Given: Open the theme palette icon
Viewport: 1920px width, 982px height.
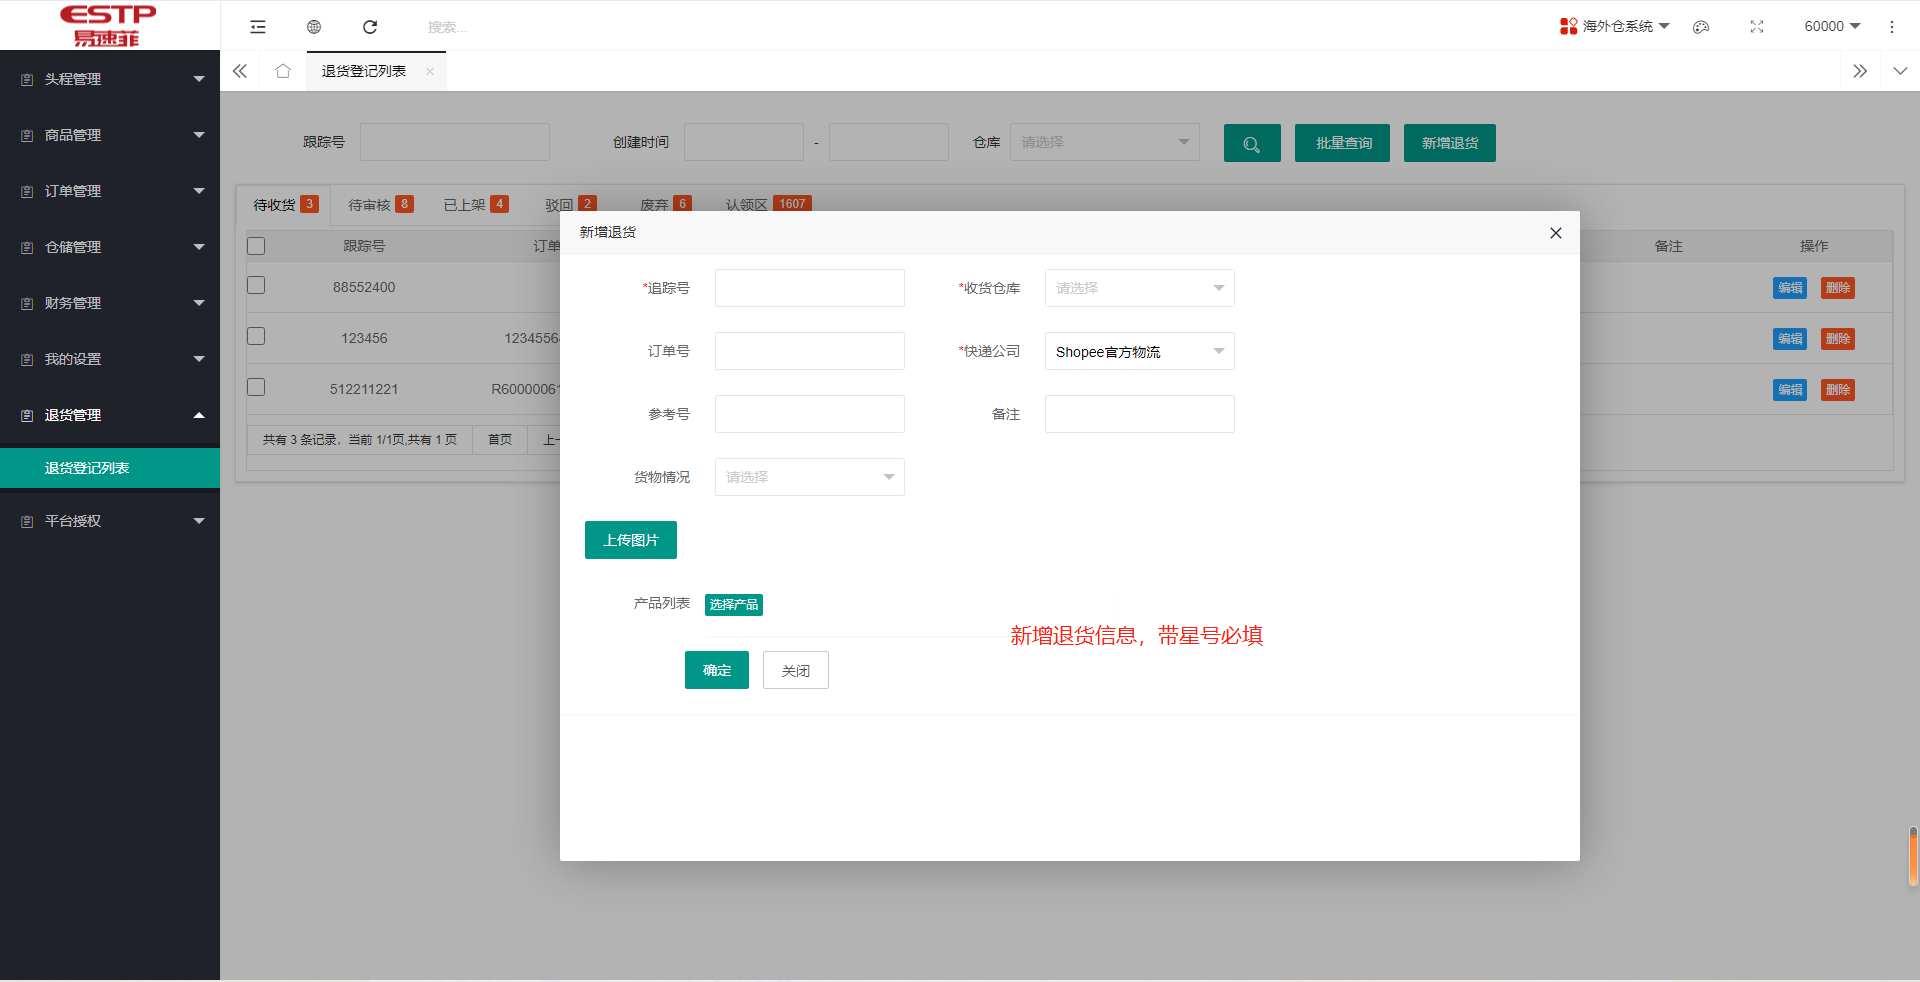Looking at the screenshot, I should 1700,27.
